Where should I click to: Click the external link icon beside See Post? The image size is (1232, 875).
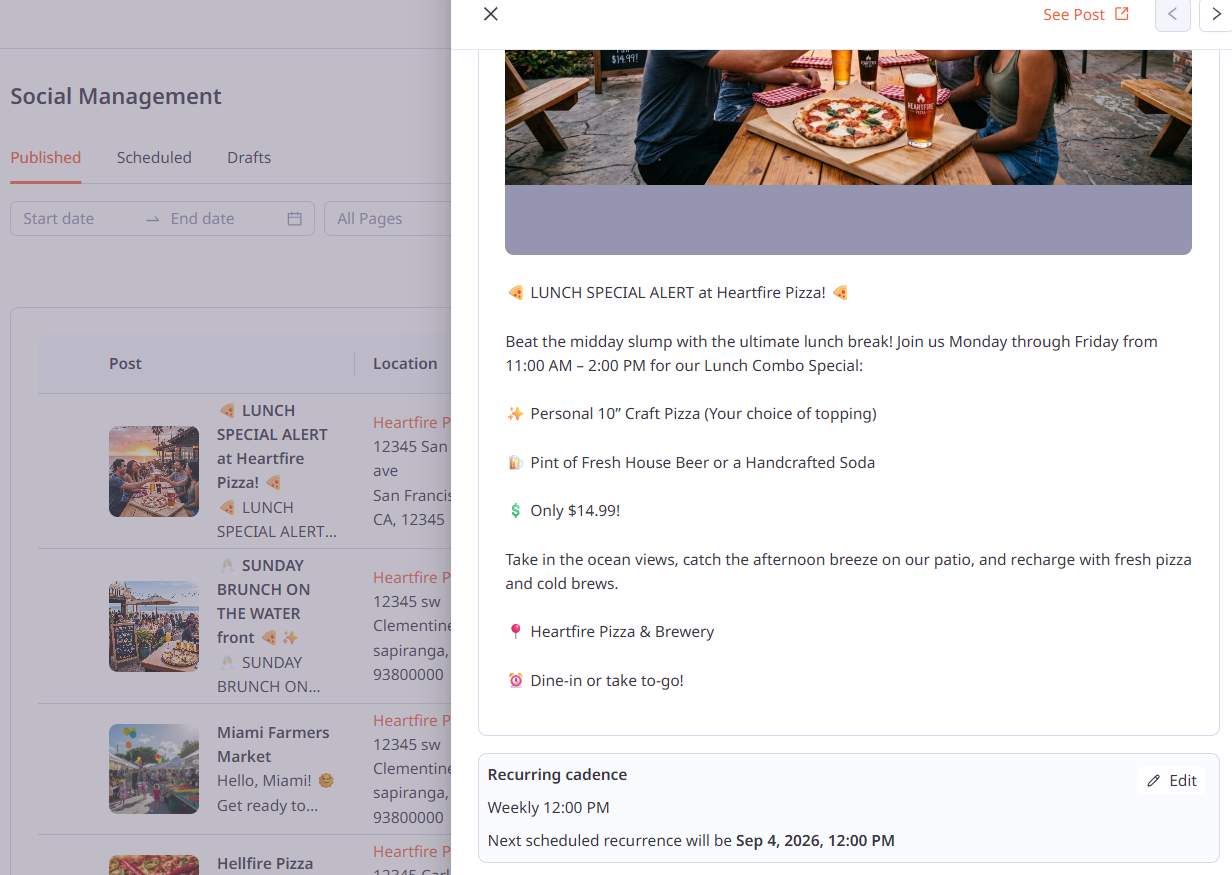1122,14
